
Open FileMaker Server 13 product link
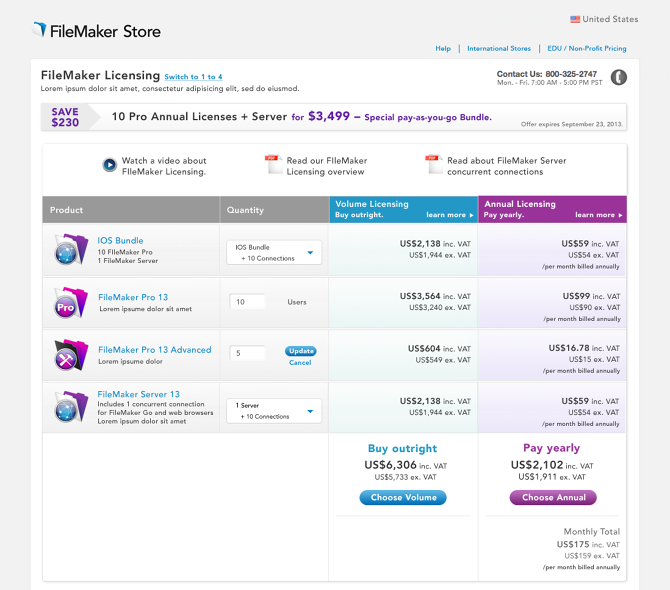pyautogui.click(x=138, y=394)
